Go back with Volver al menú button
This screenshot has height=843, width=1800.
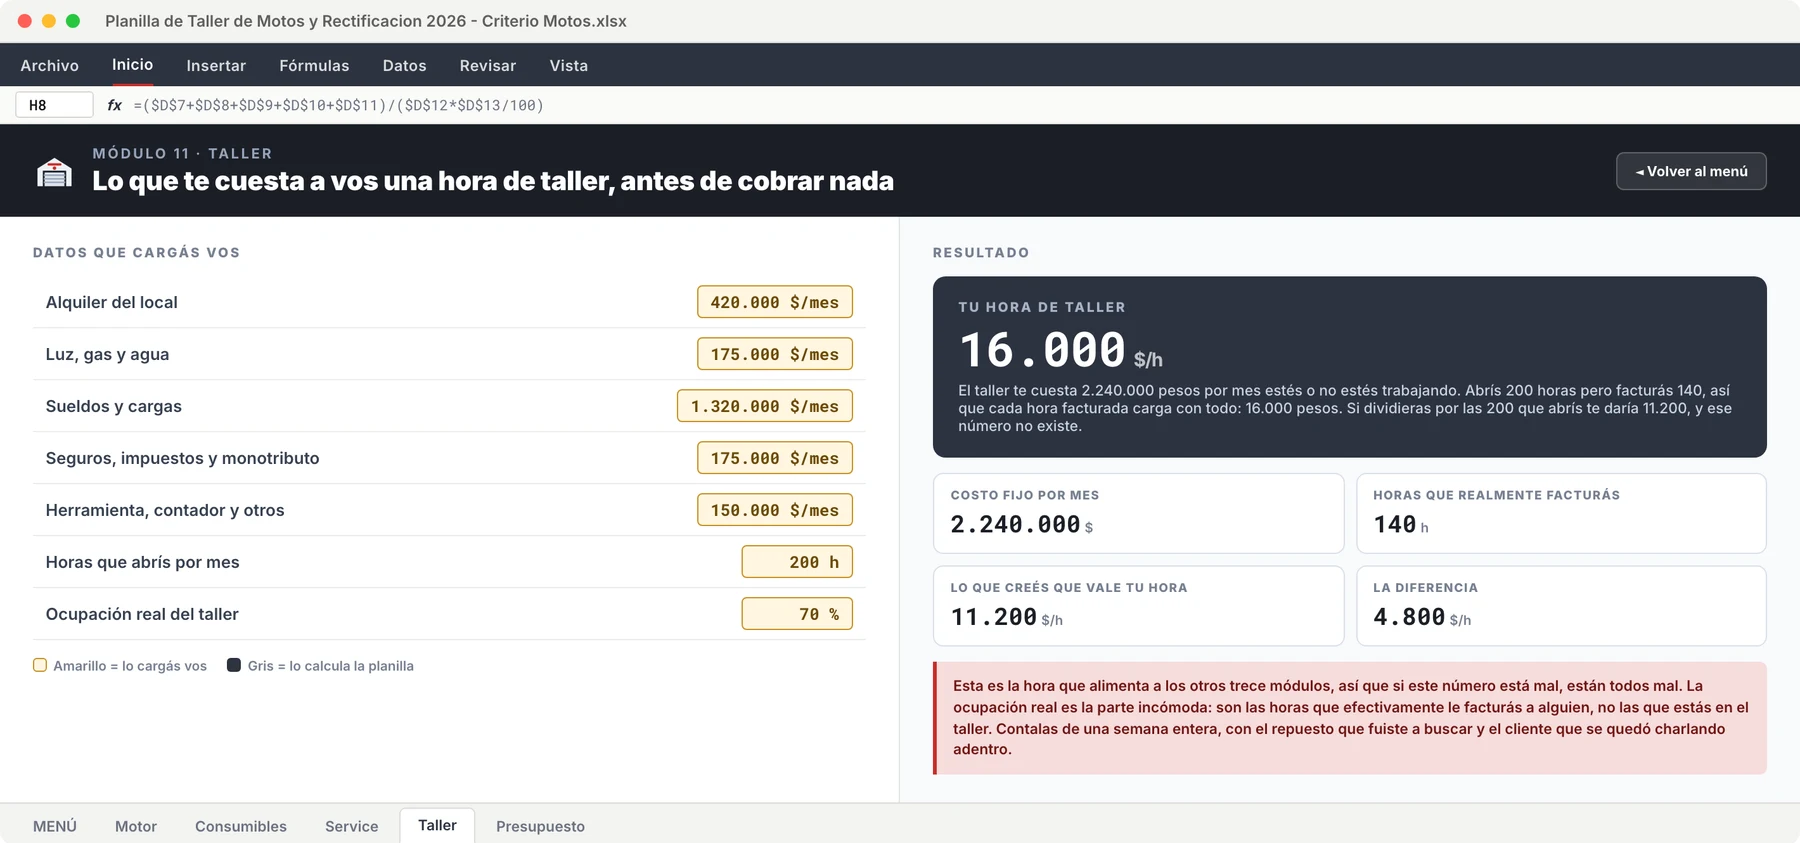(1691, 171)
